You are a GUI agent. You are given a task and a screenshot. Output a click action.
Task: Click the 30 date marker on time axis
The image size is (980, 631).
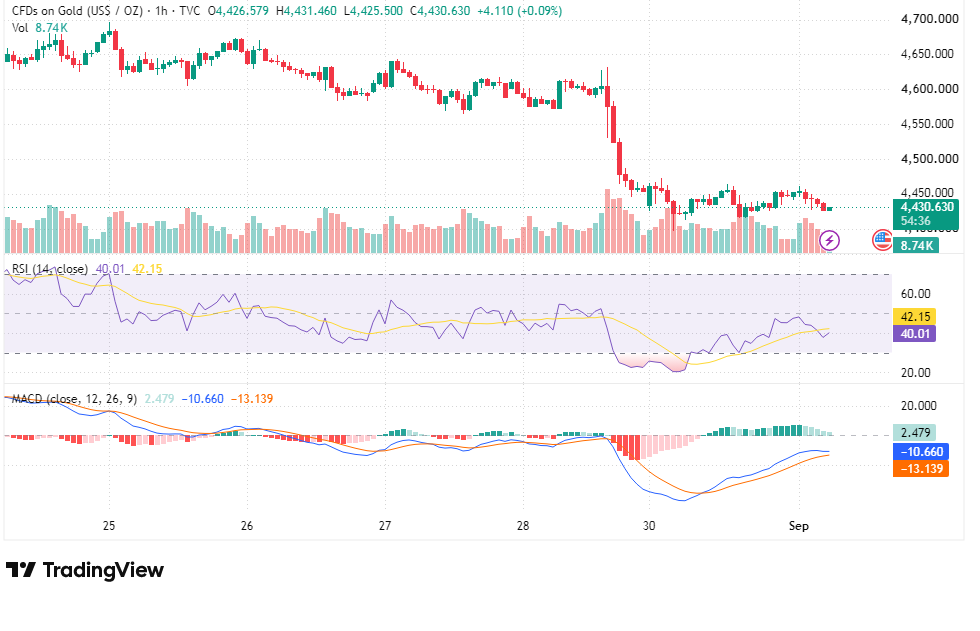pyautogui.click(x=649, y=526)
